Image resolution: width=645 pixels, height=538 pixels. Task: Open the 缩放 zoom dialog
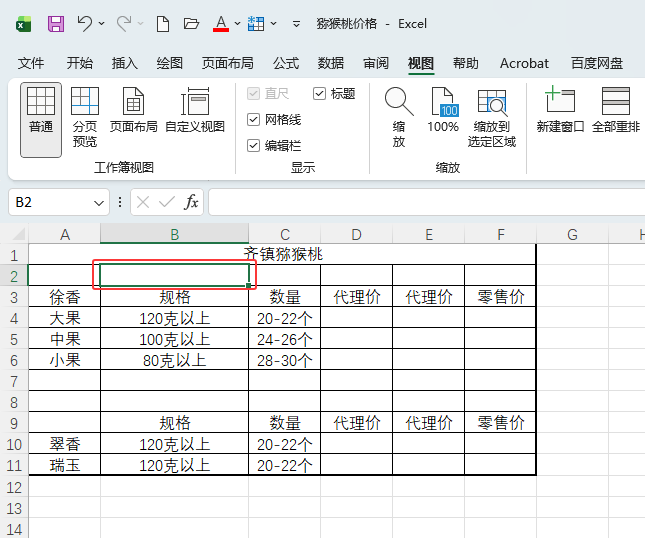399,117
